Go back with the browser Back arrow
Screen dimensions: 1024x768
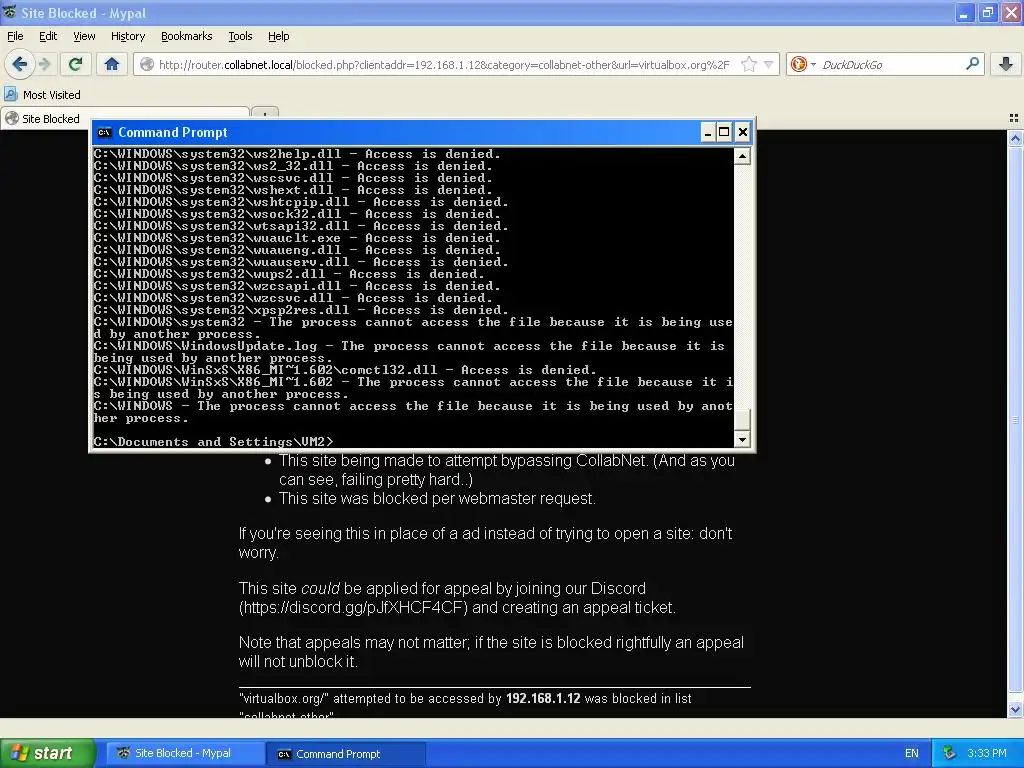coord(20,64)
